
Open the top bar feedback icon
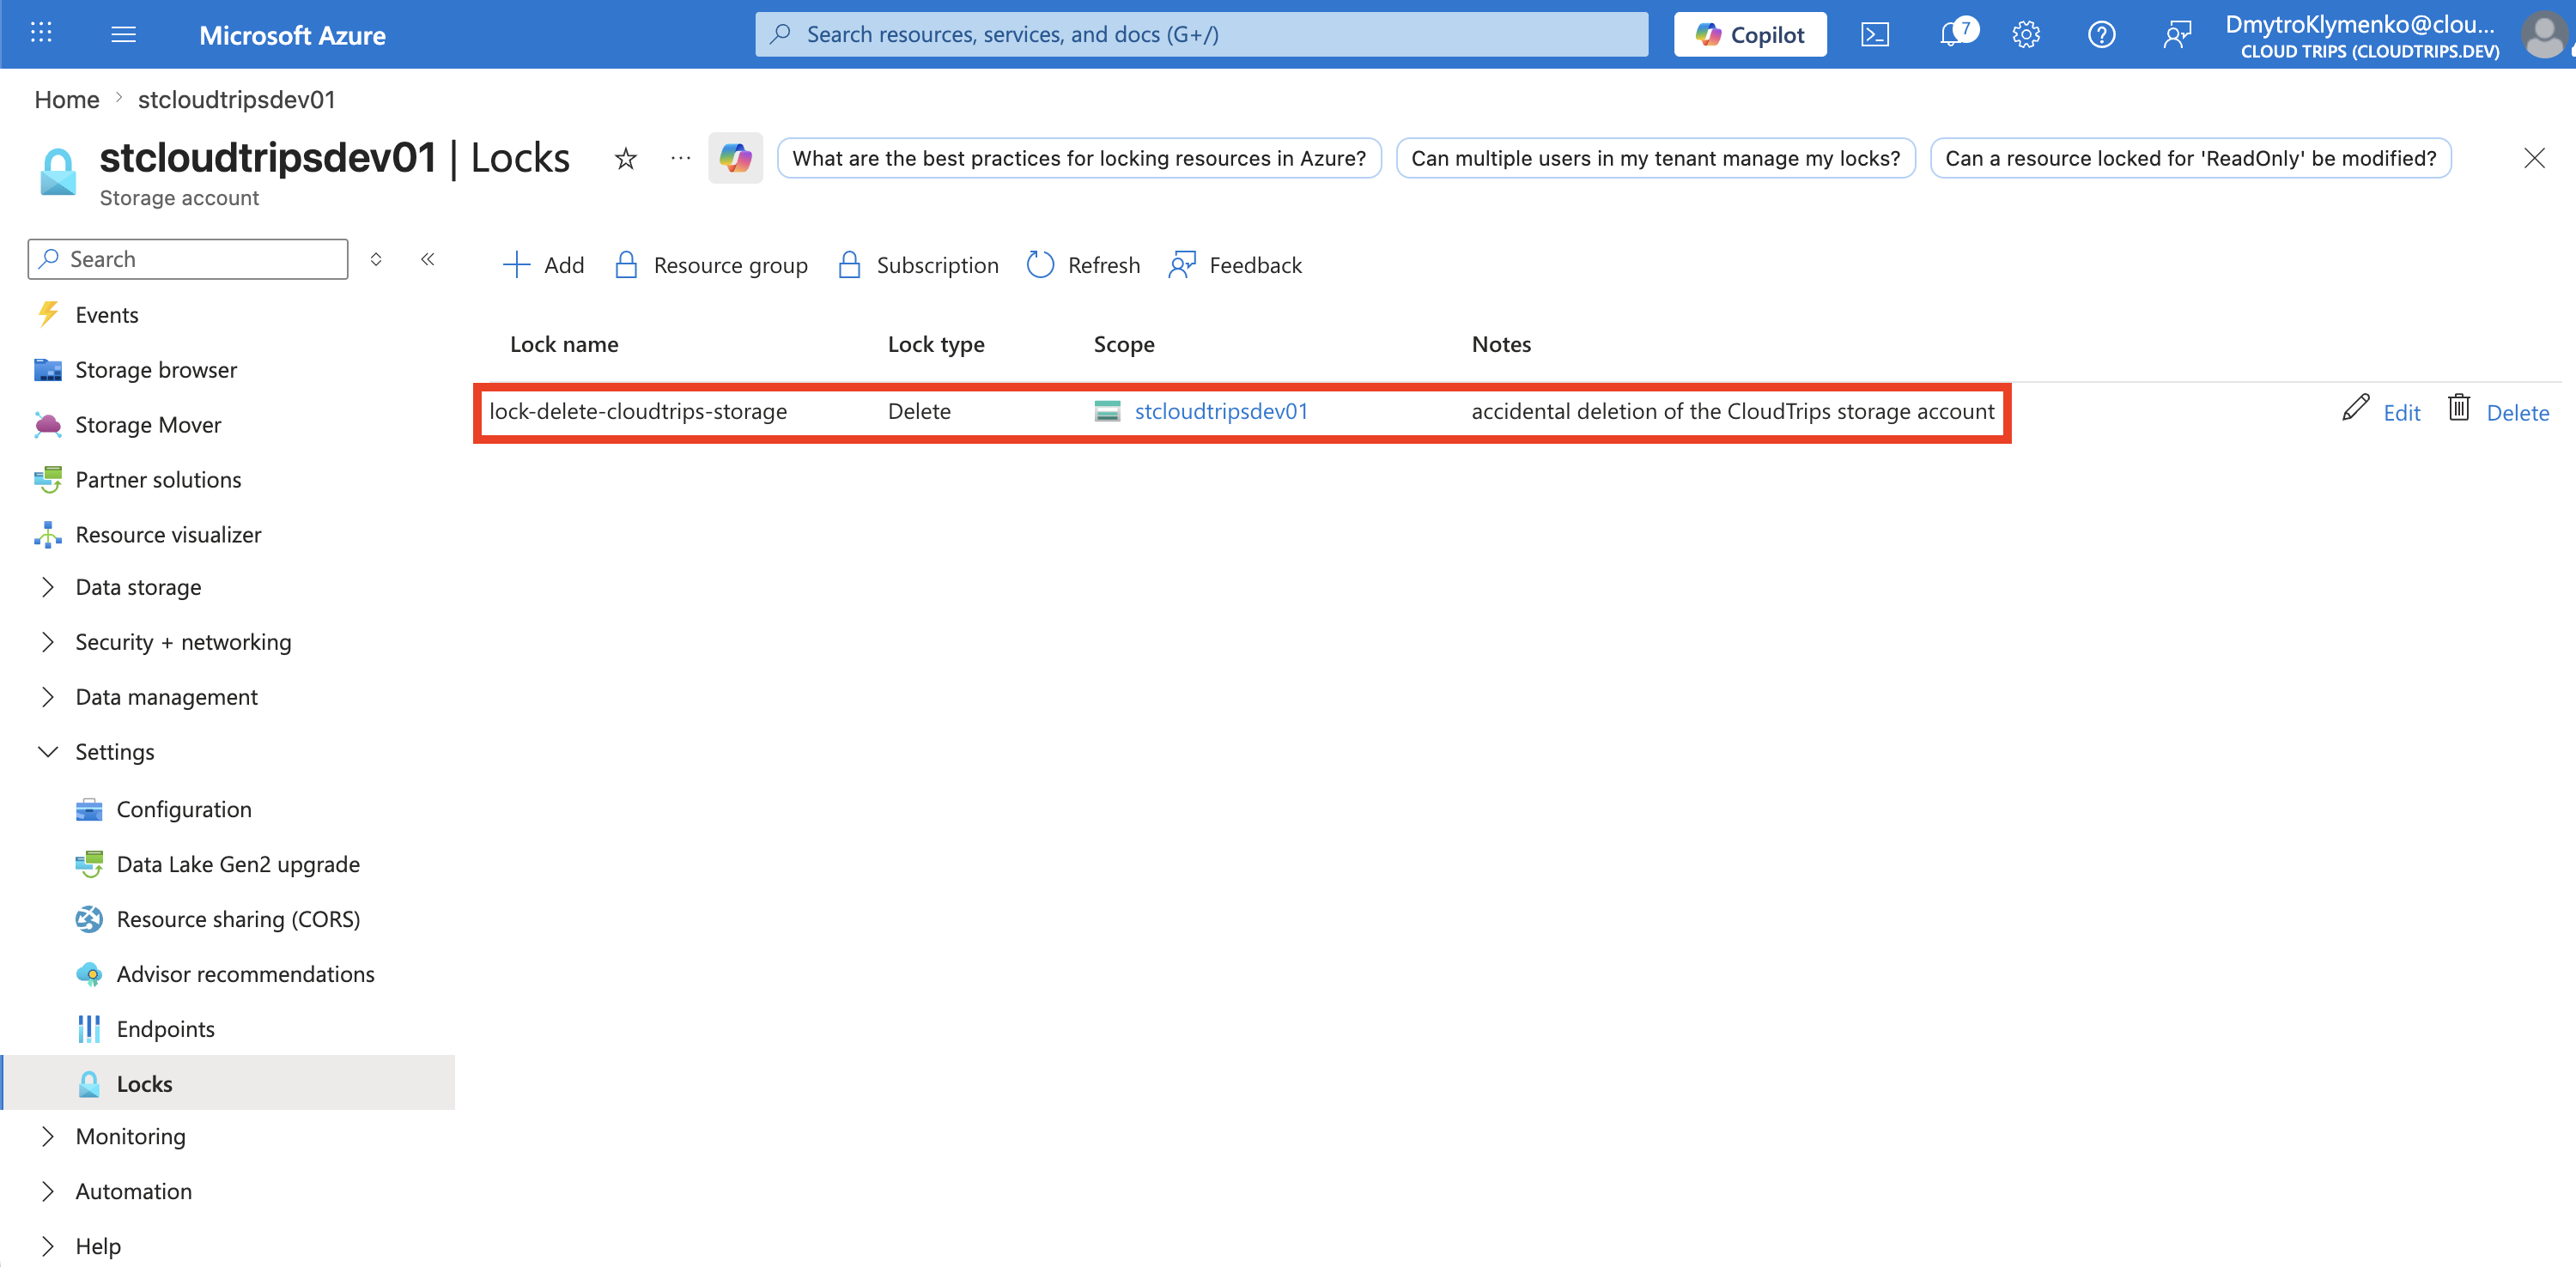click(2177, 34)
